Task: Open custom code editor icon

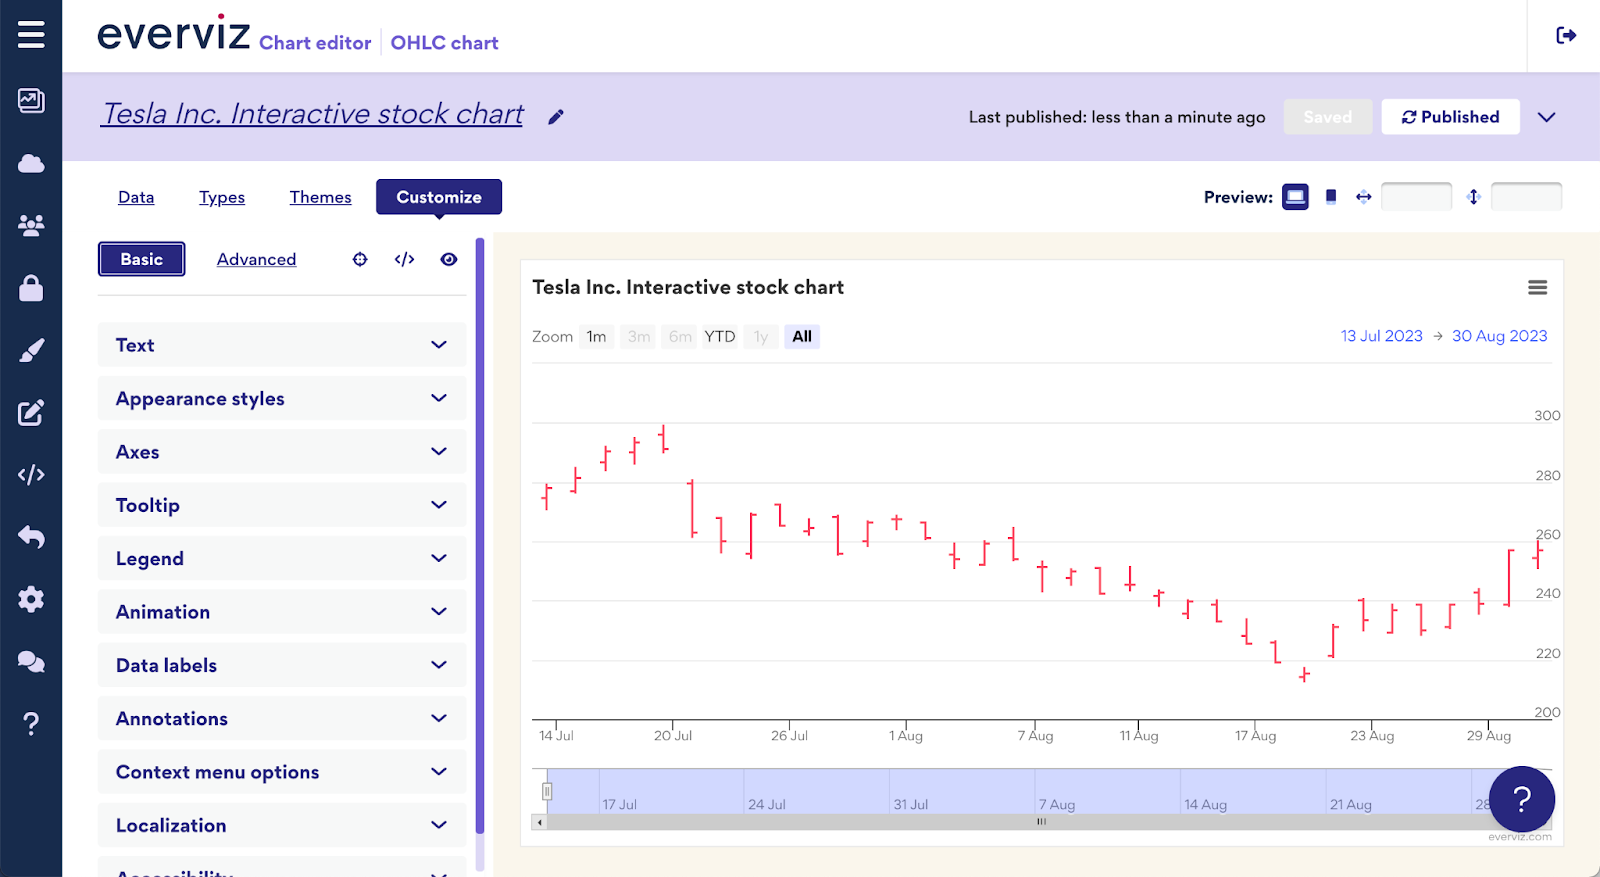Action: 404,259
